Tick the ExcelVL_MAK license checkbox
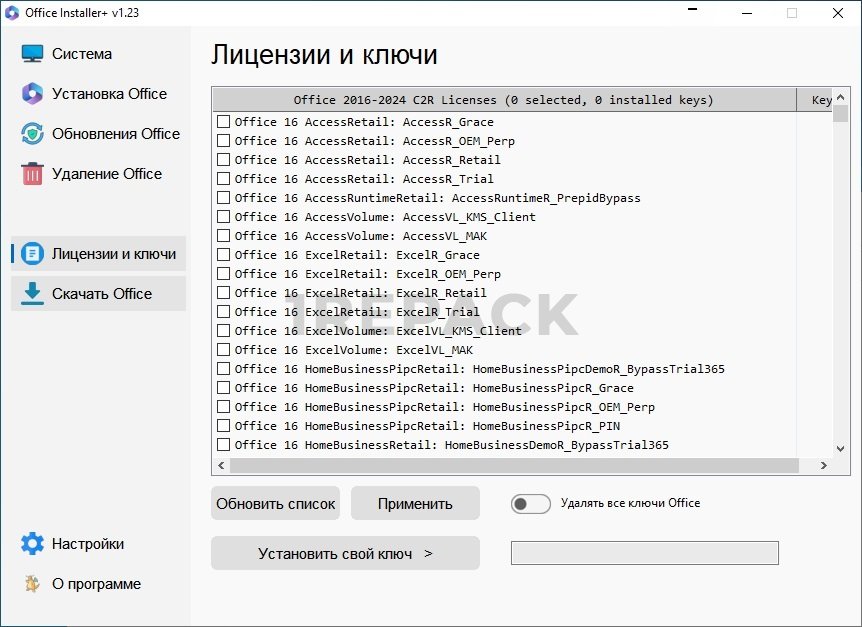The image size is (862, 627). tap(224, 350)
